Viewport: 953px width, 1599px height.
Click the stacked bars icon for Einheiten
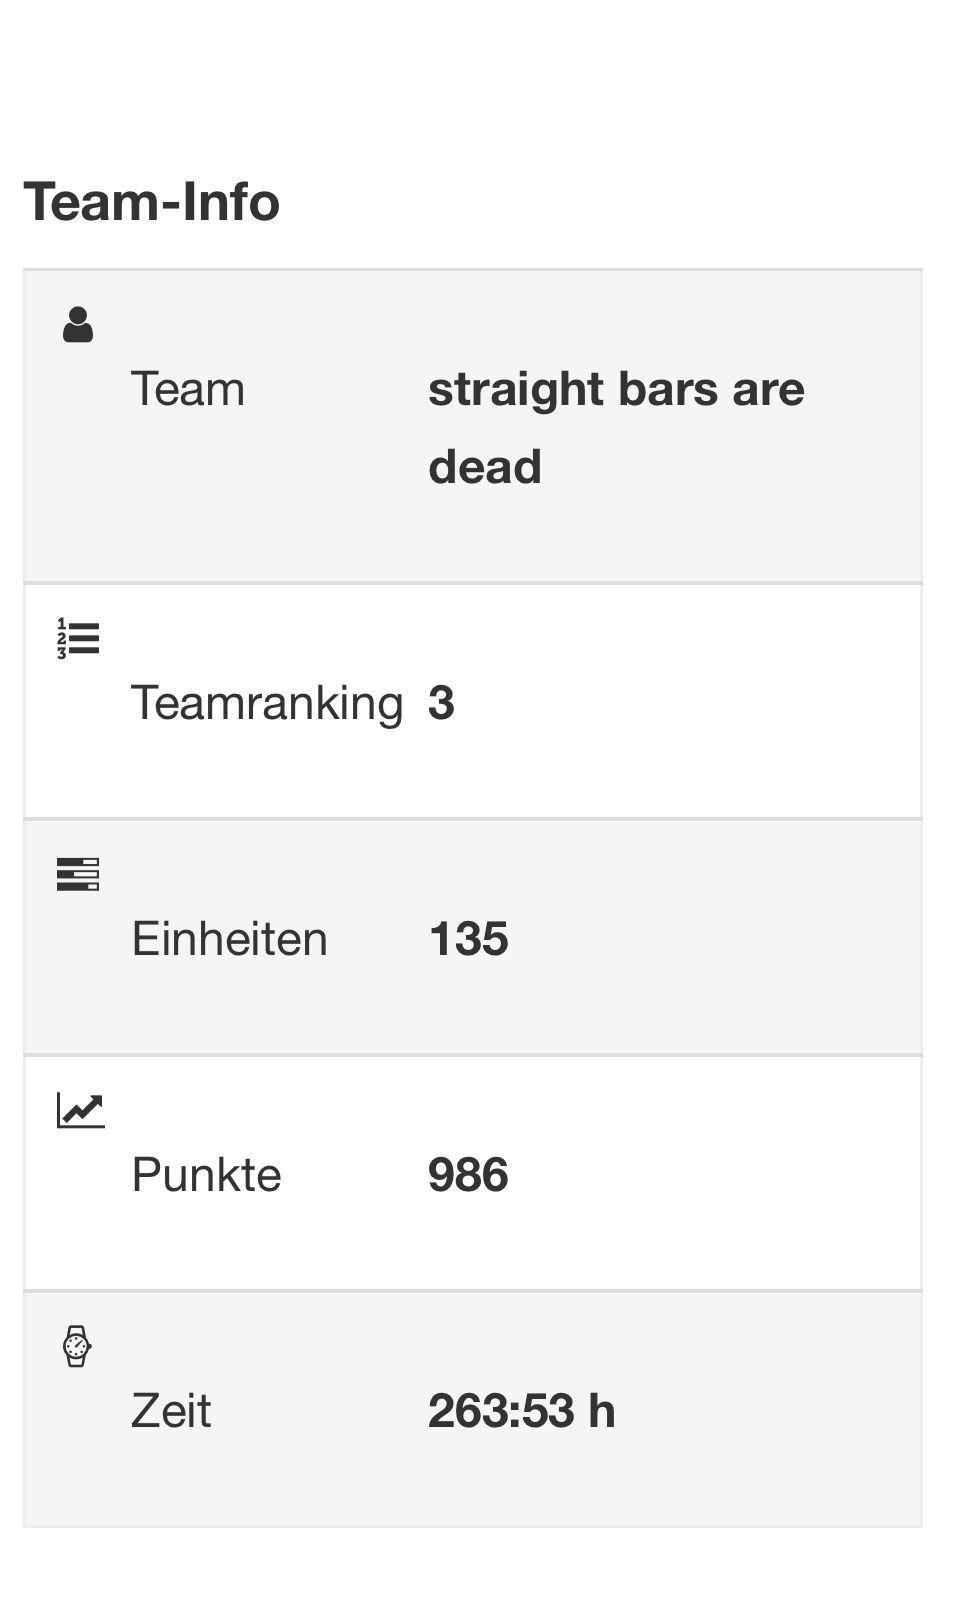pos(78,874)
